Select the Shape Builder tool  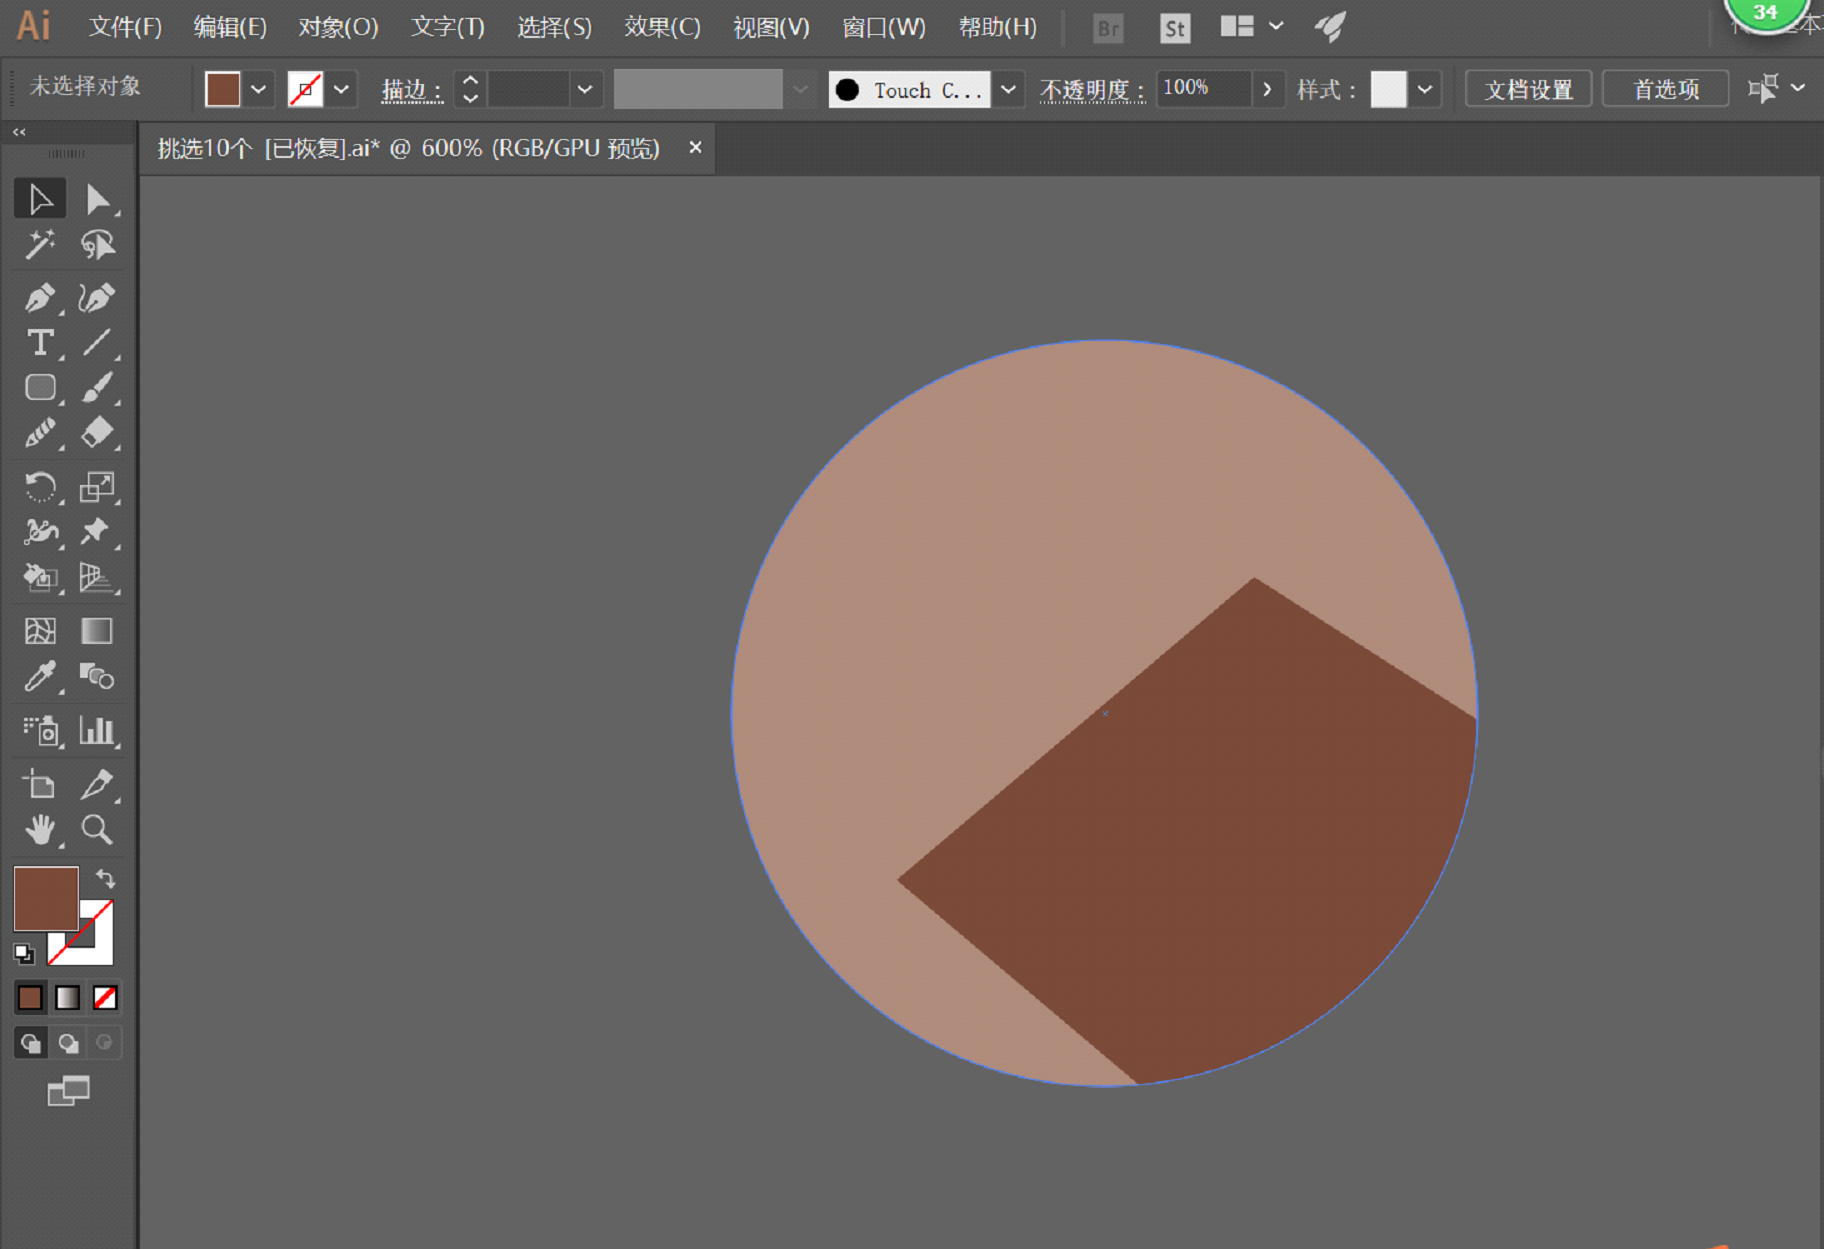coord(40,577)
